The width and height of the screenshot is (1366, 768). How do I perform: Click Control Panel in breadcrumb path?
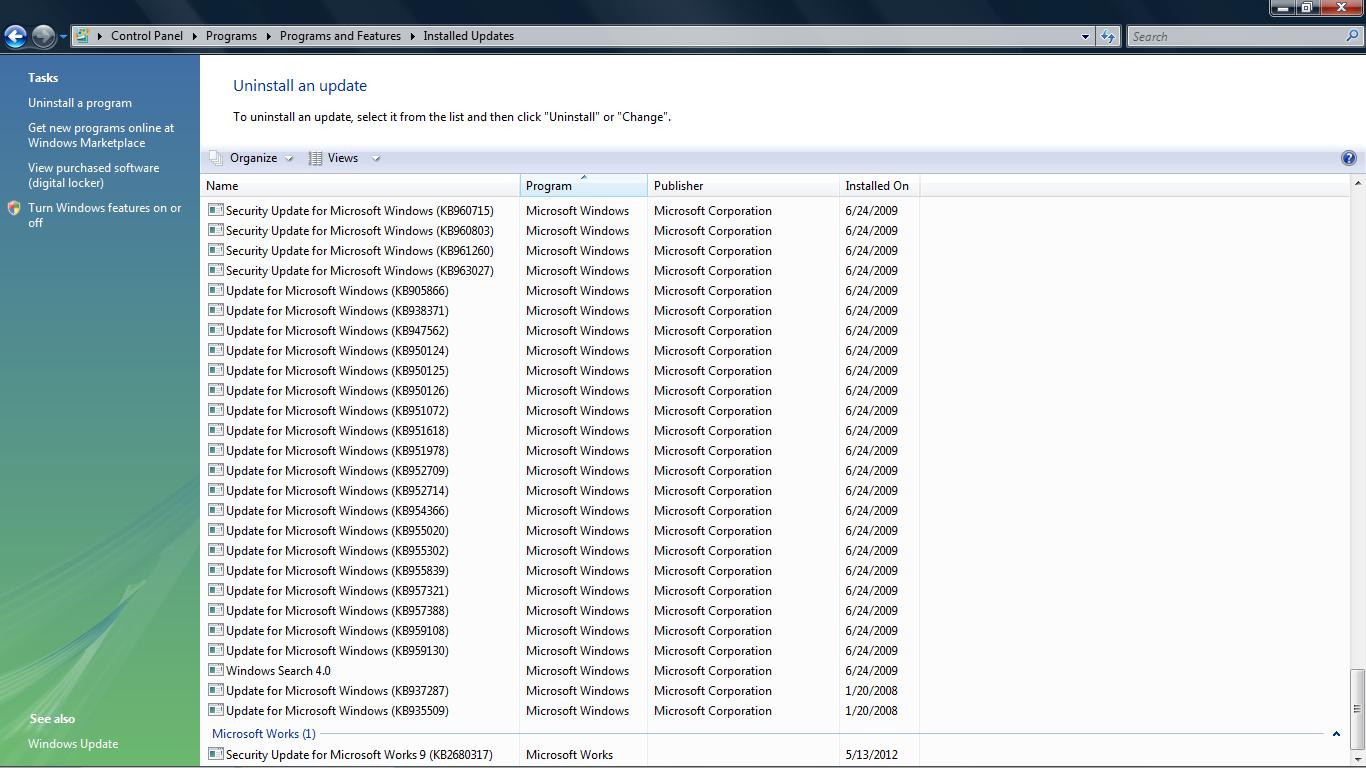(x=147, y=36)
